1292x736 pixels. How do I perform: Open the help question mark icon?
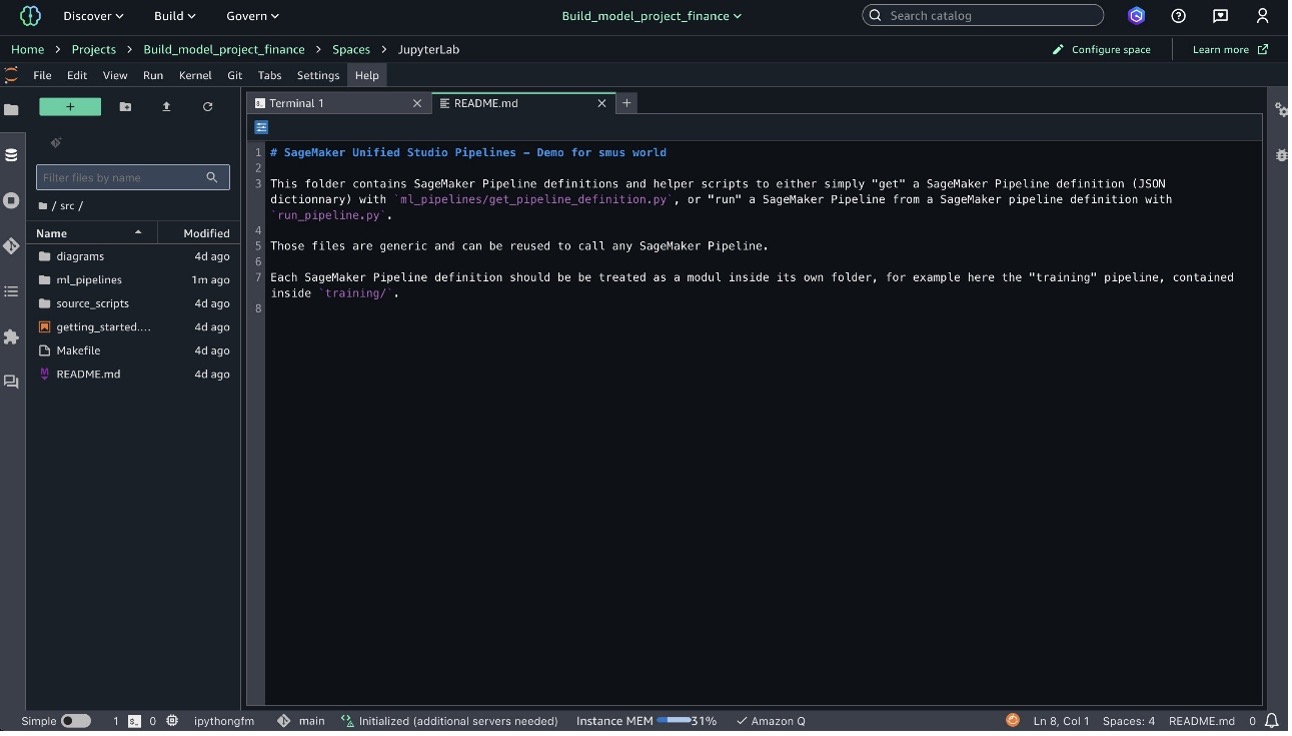tap(1178, 16)
